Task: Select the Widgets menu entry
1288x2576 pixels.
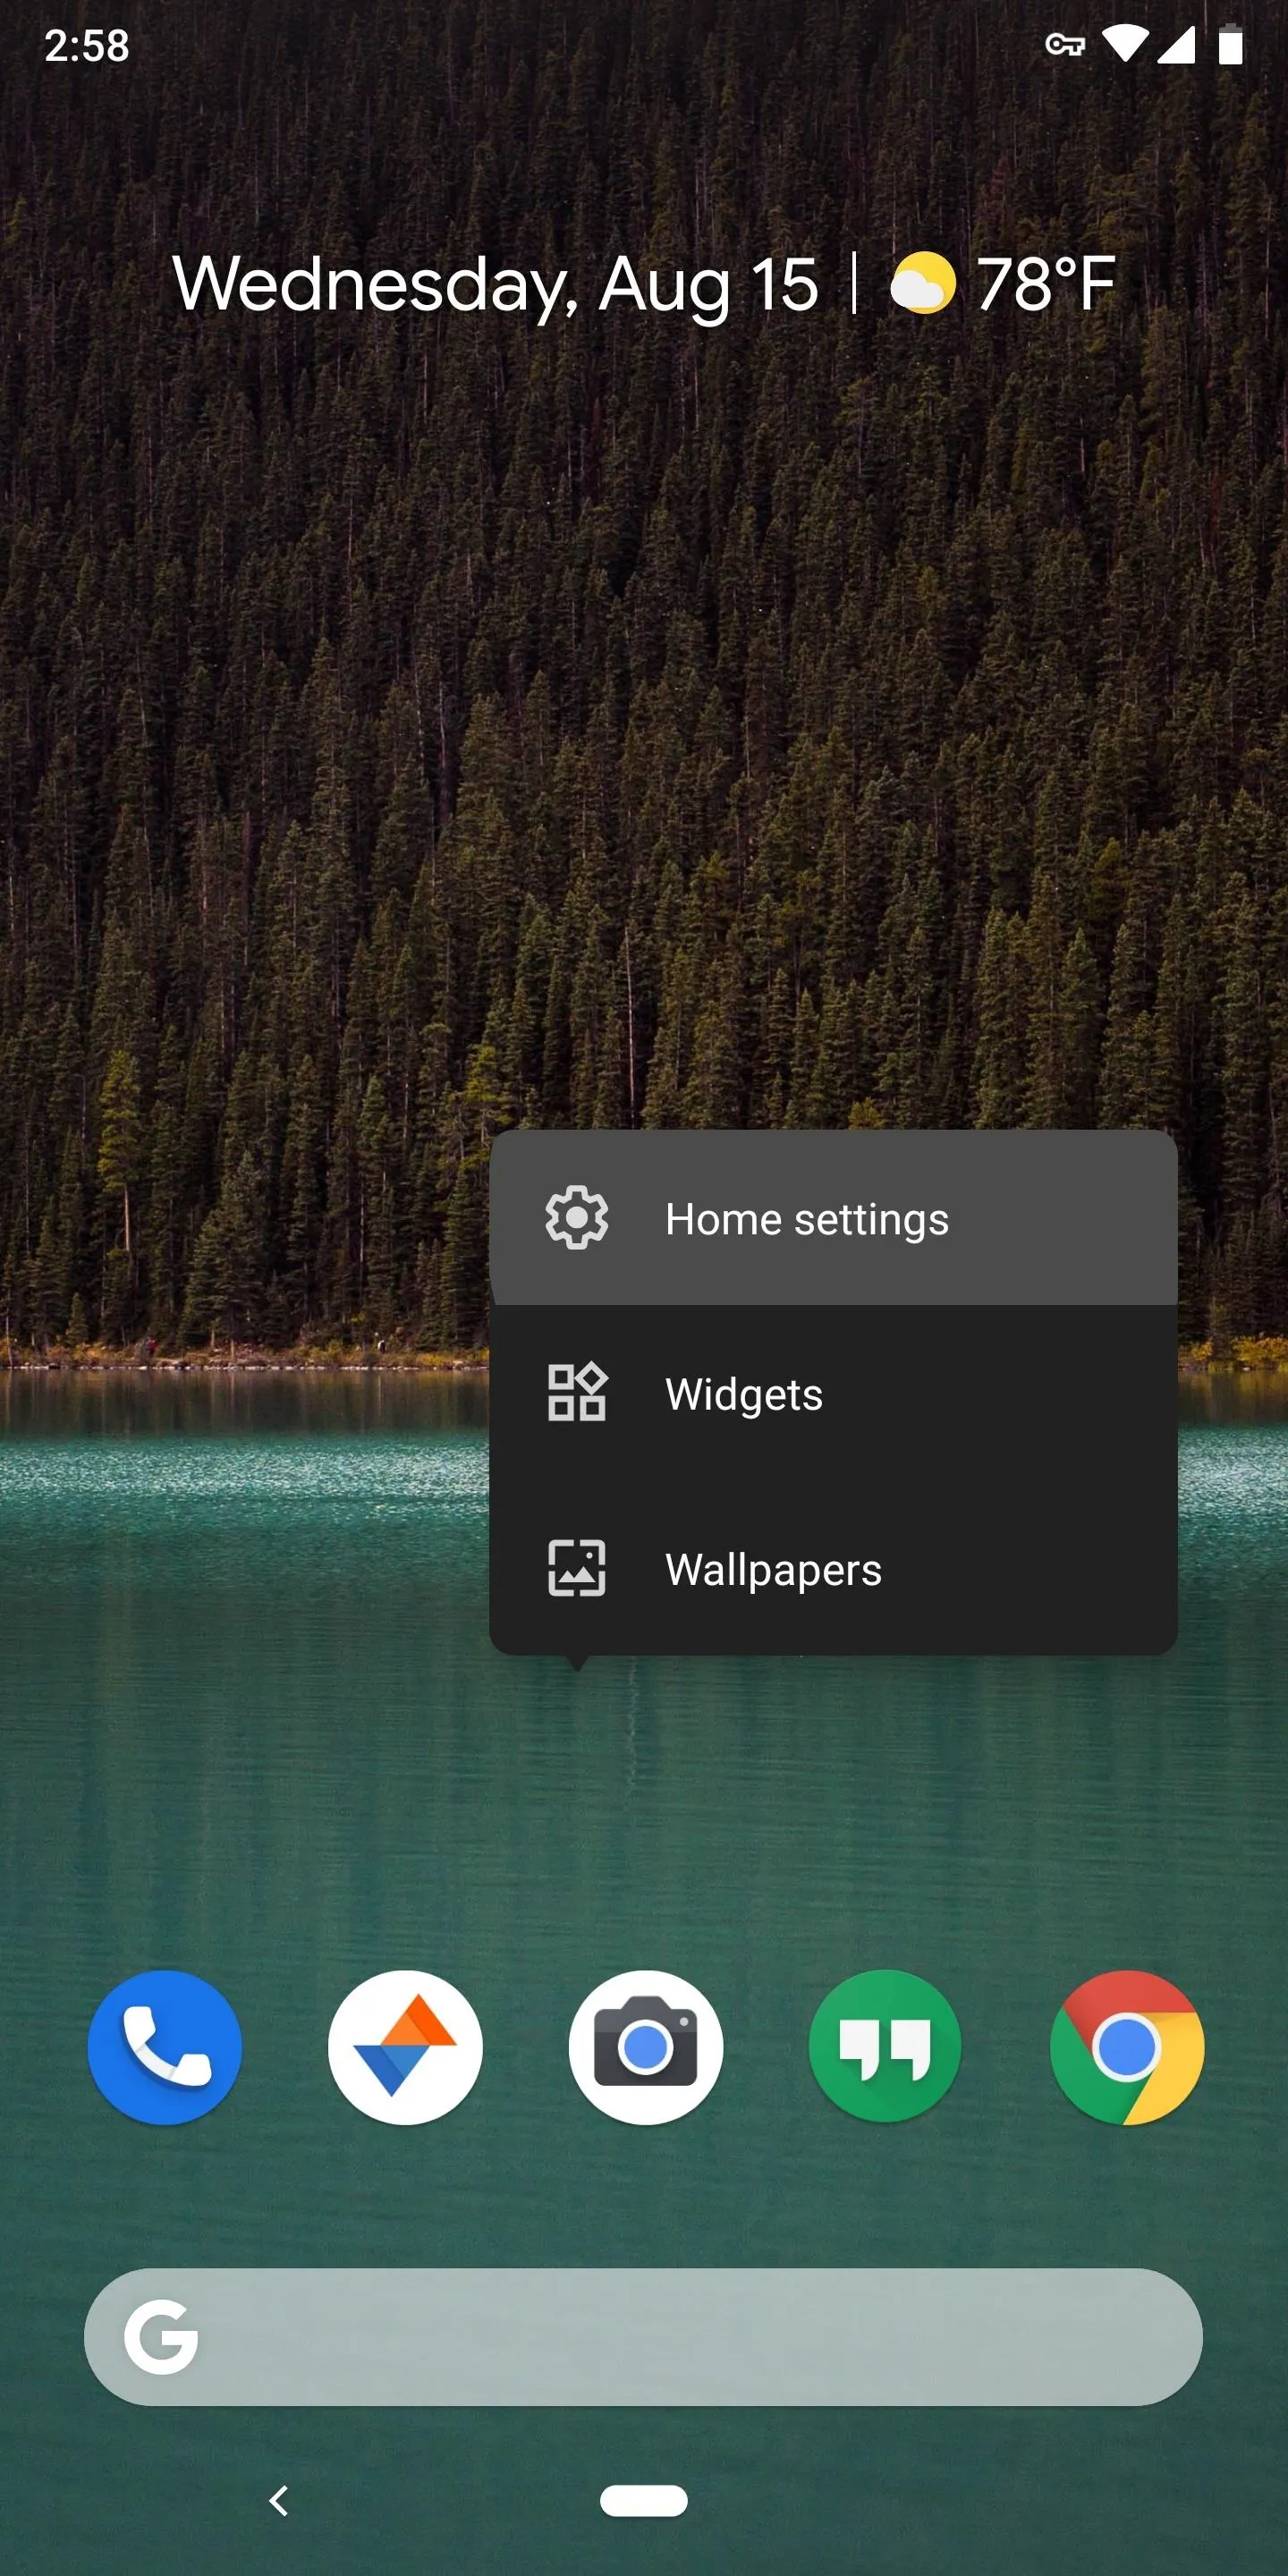Action: [833, 1393]
